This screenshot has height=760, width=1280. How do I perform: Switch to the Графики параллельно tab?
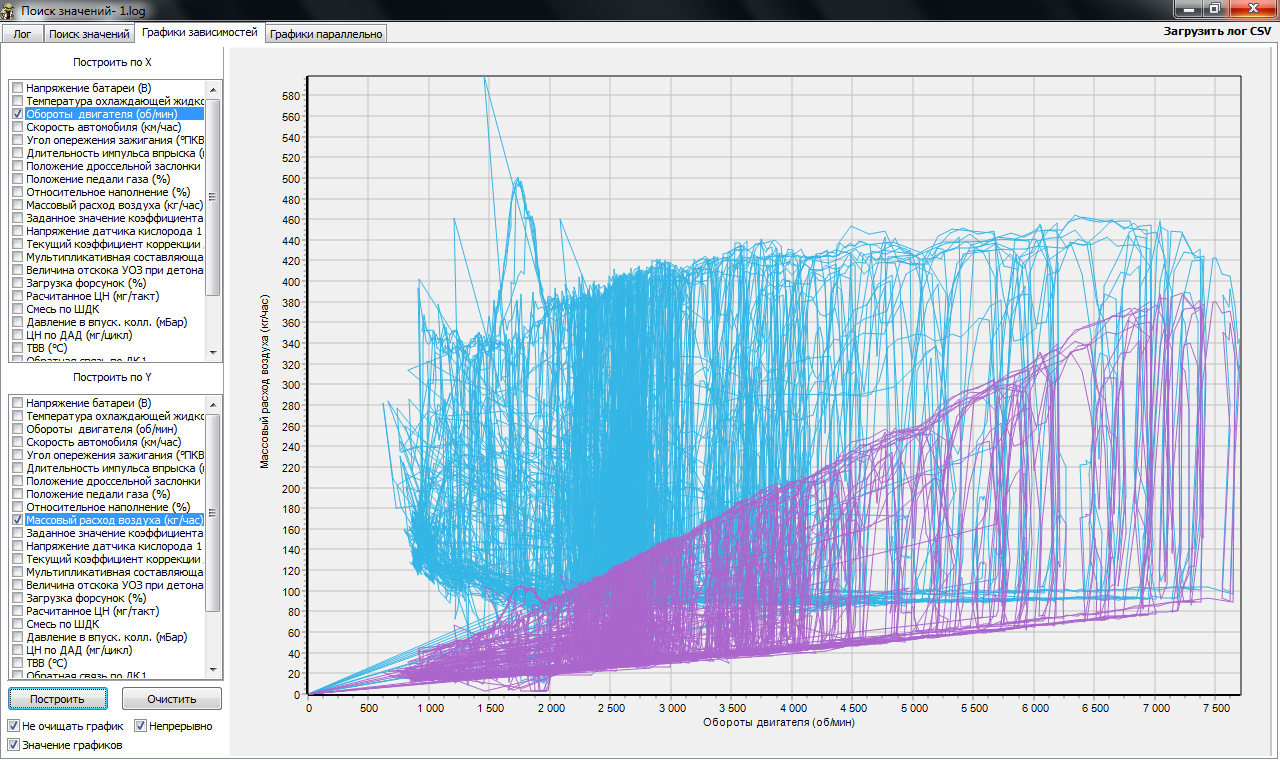pos(325,34)
